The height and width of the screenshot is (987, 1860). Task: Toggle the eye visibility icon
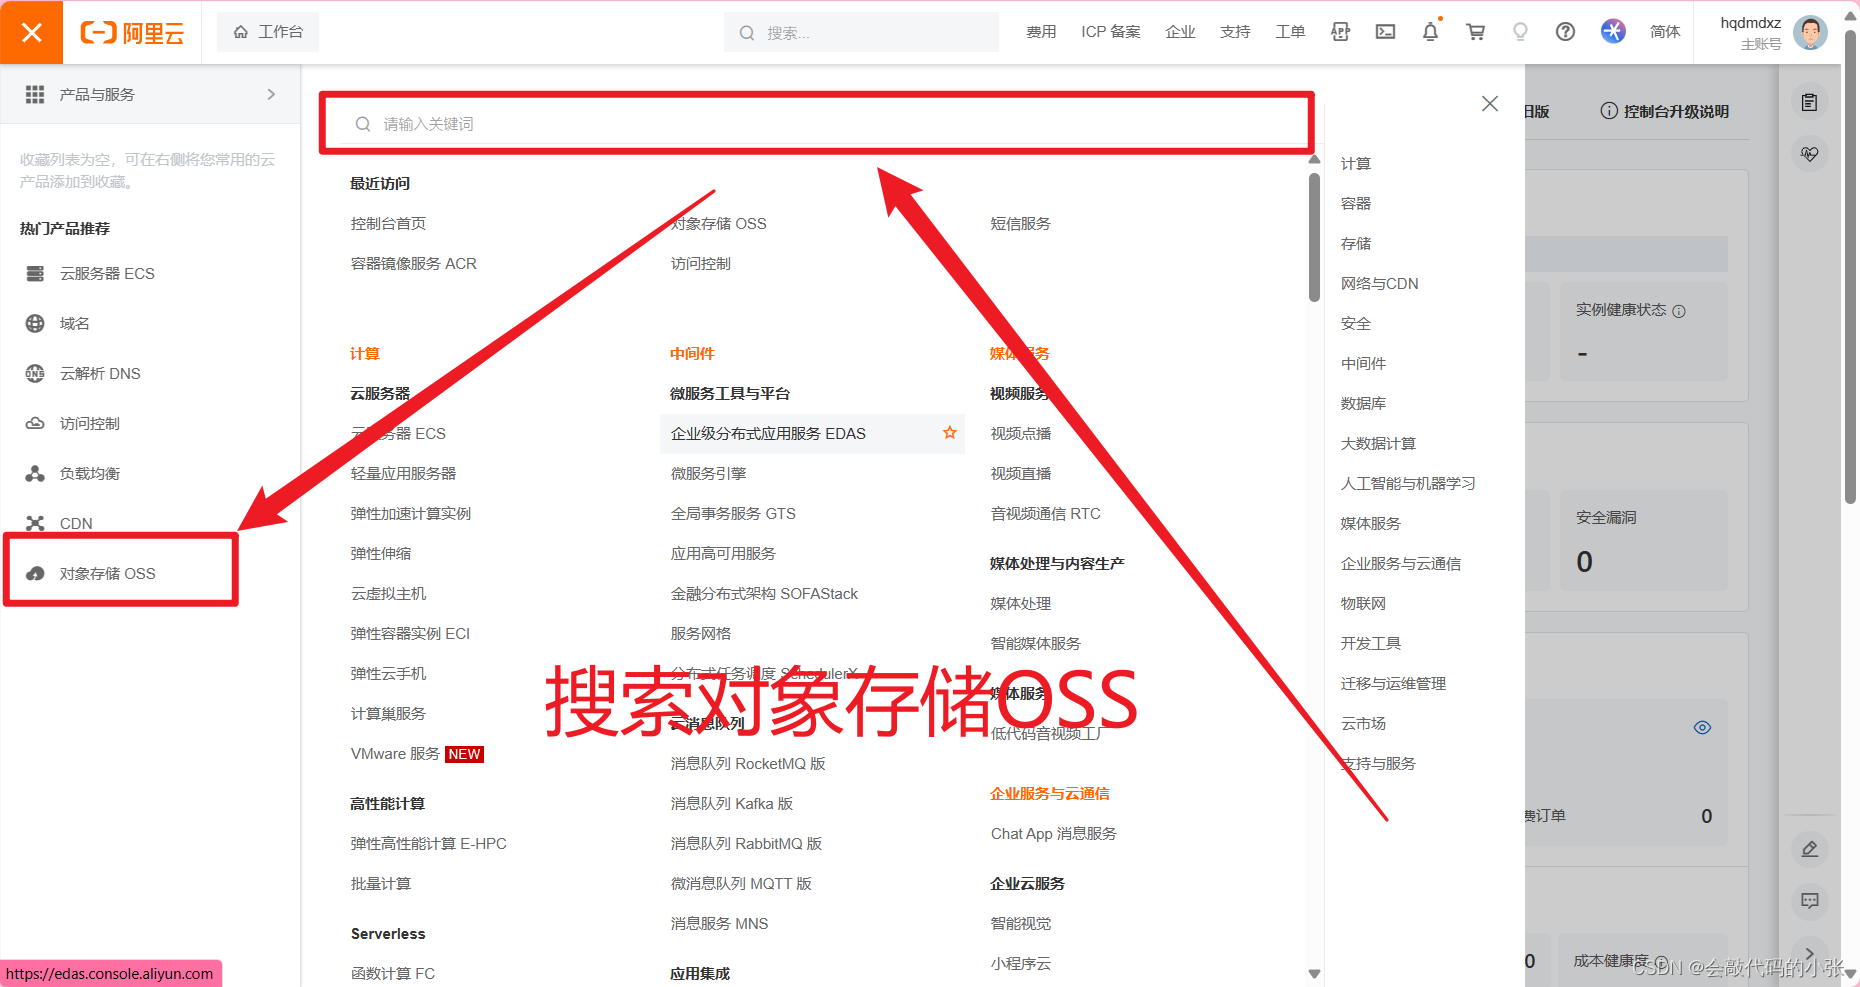1702,727
